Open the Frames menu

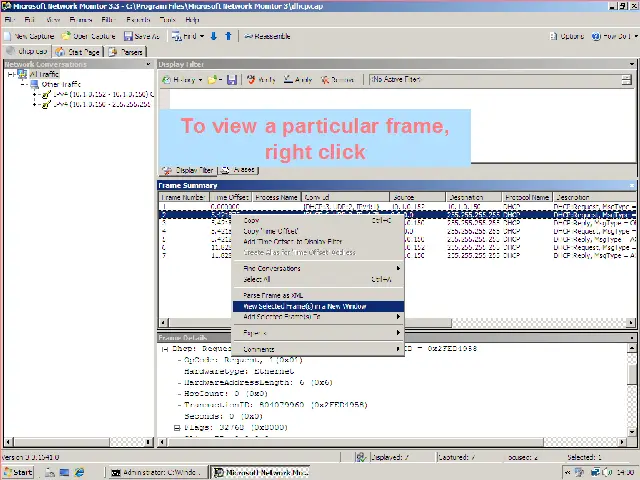pos(80,20)
